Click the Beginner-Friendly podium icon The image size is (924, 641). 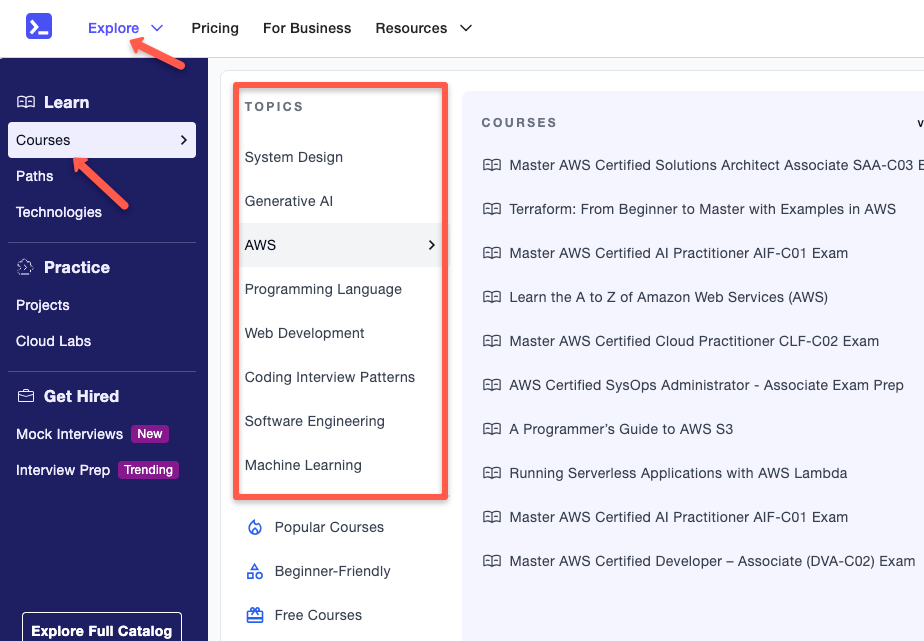tap(254, 571)
